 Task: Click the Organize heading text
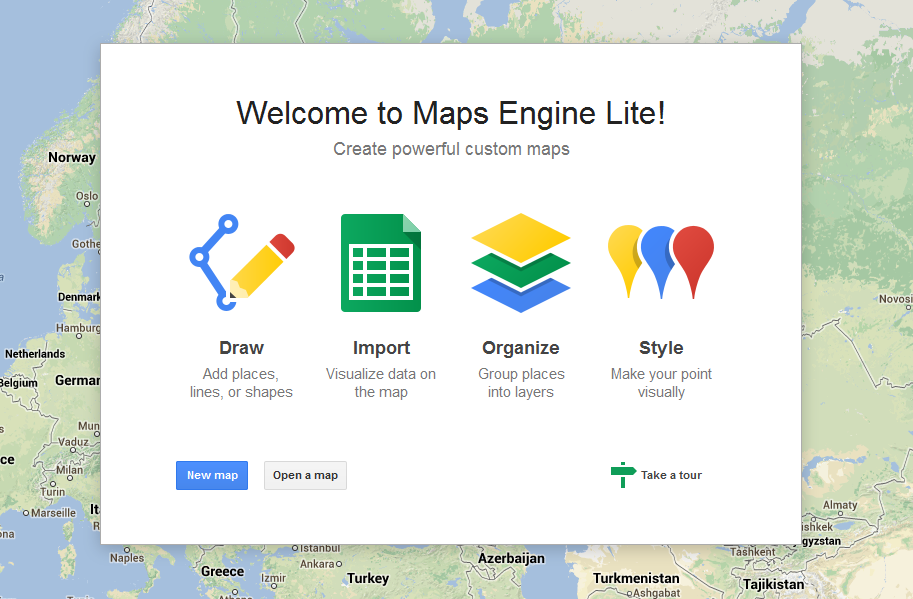point(521,348)
